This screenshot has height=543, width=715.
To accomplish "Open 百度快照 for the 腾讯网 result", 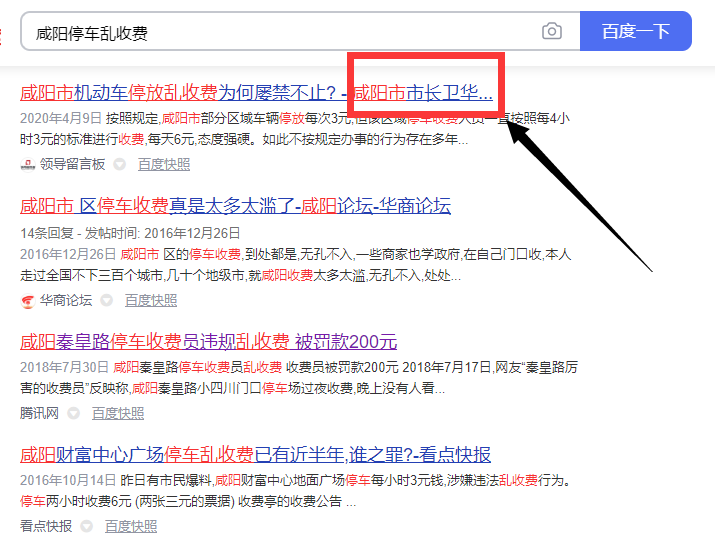I will tap(118, 413).
